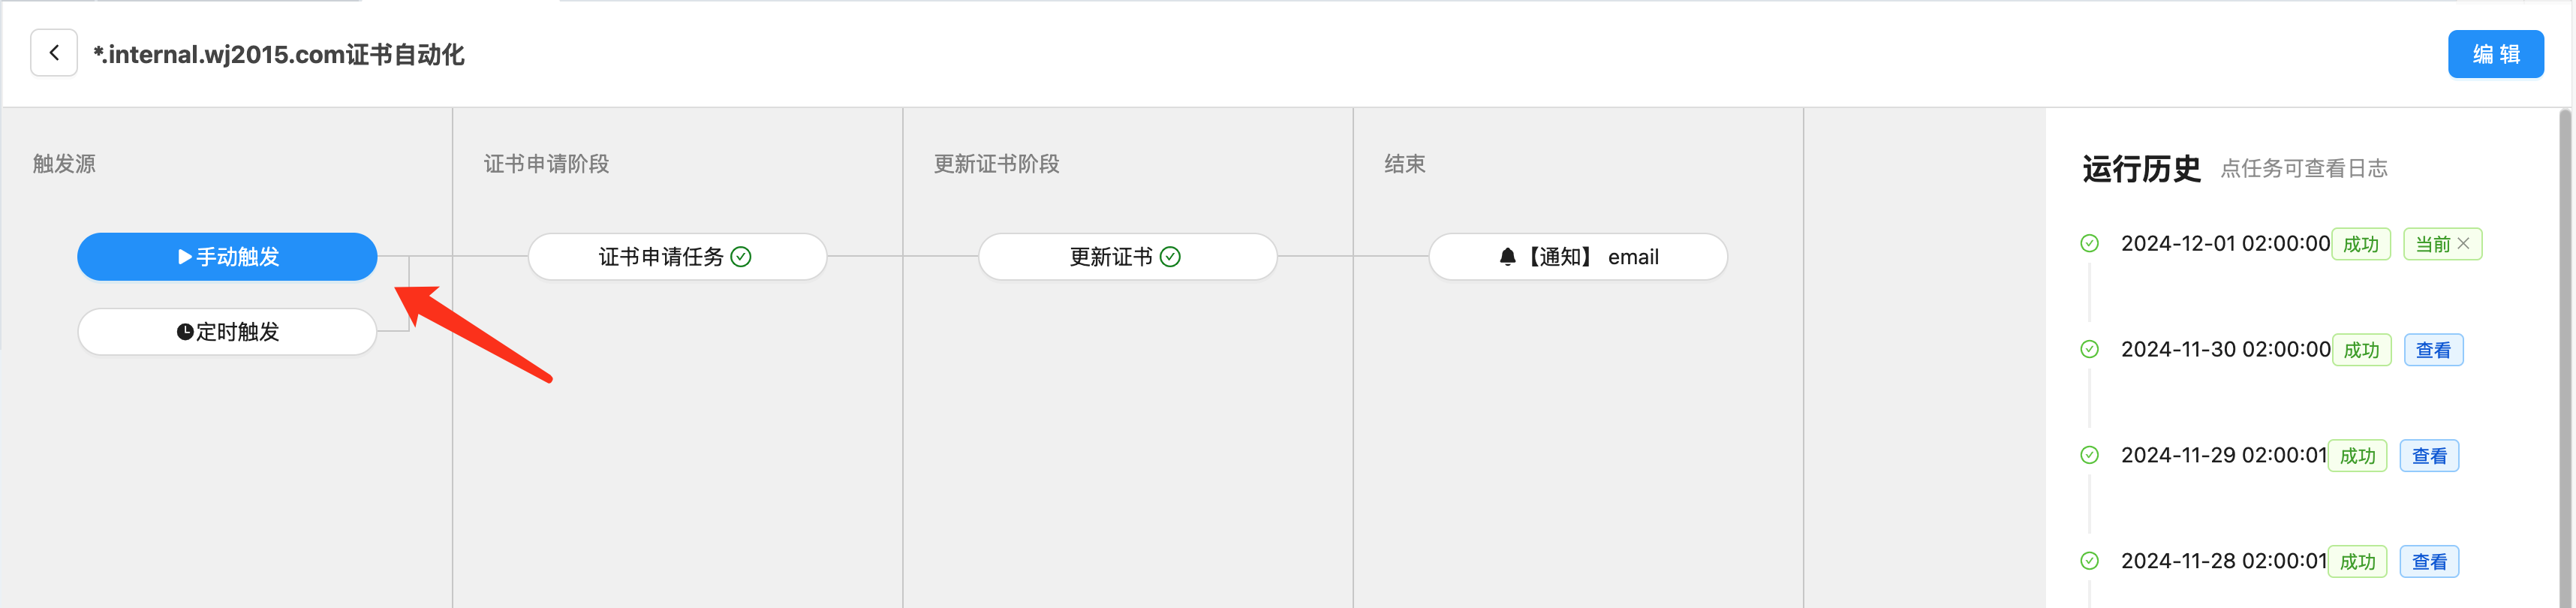View the 2024-11-28 run via 查看
Viewport: 2576px width, 608px height.
2429,562
